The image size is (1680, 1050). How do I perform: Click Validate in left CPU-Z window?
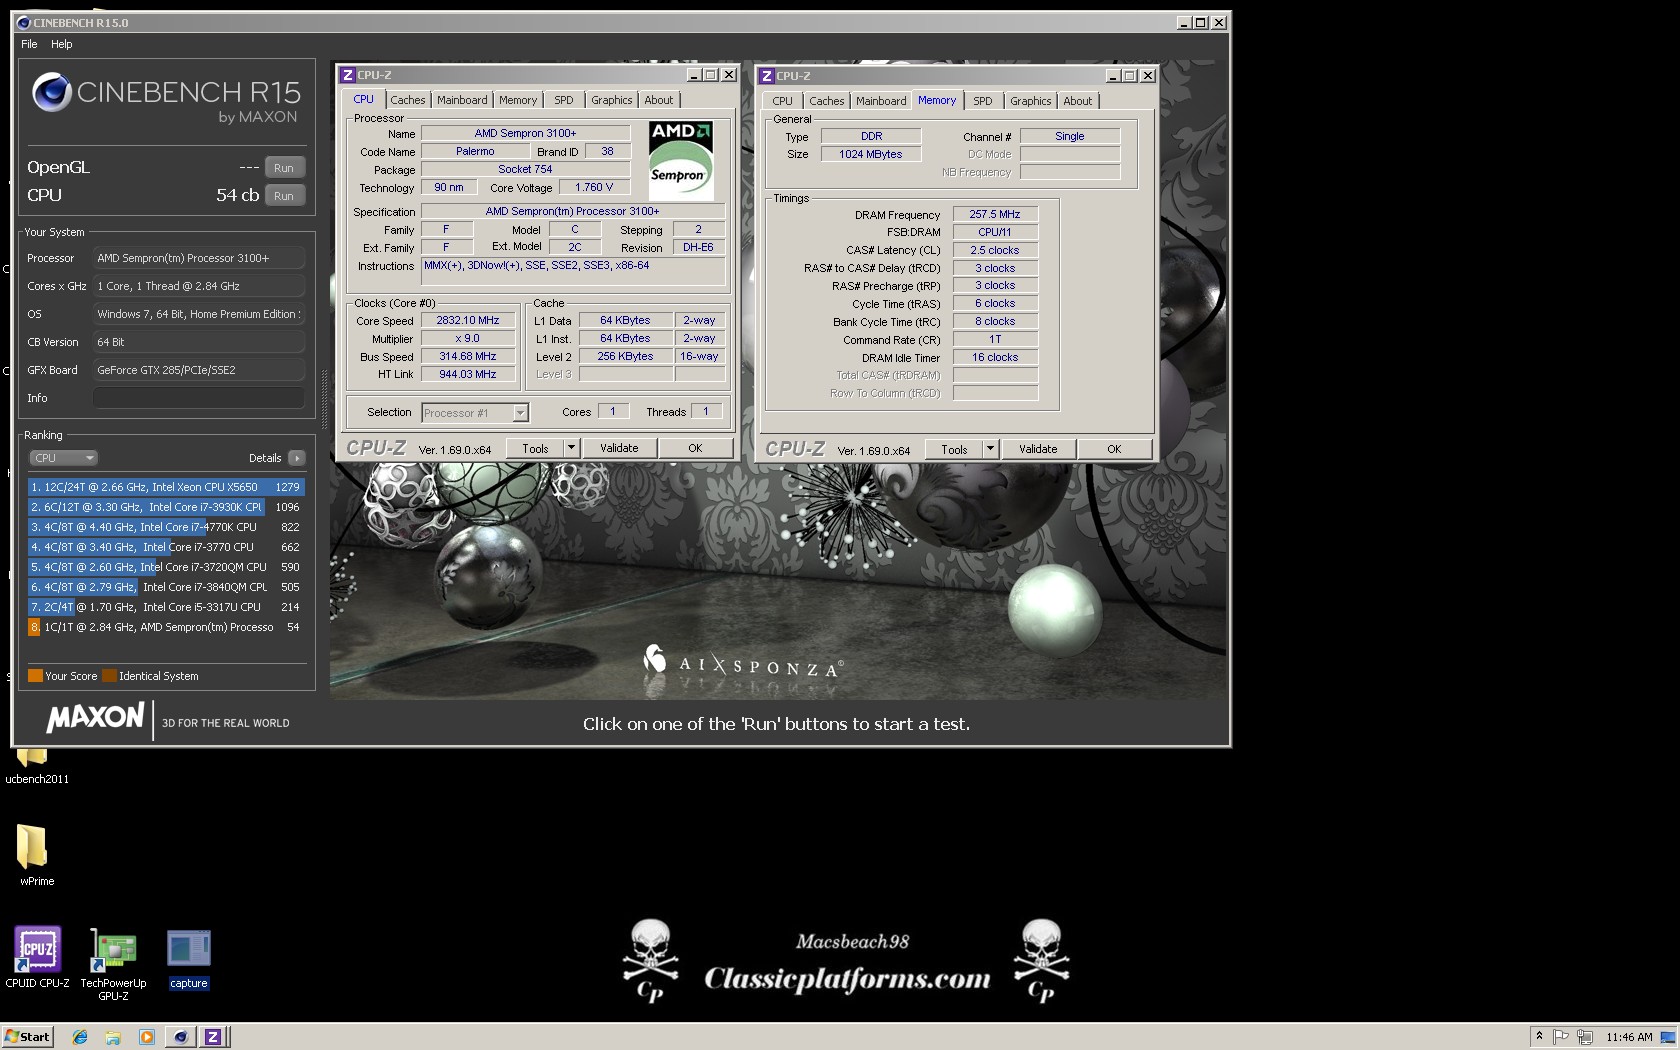619,449
